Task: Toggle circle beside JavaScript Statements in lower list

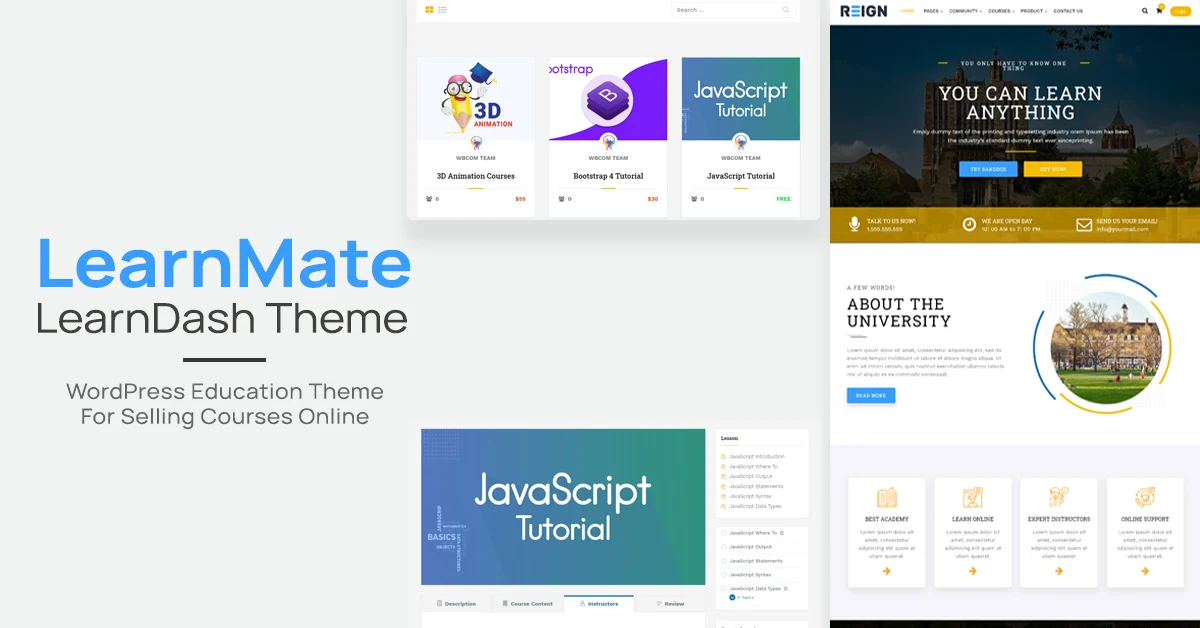Action: 723,561
